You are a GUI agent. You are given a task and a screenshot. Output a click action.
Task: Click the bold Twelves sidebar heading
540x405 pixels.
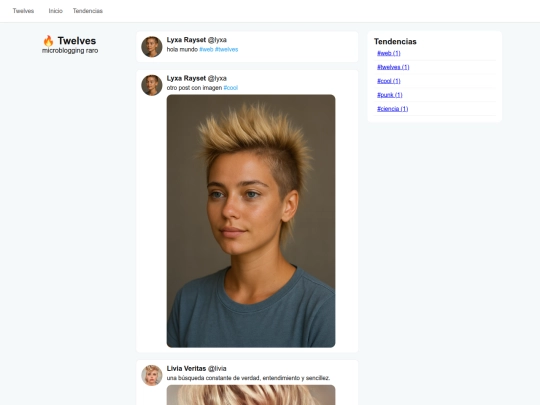(77, 41)
